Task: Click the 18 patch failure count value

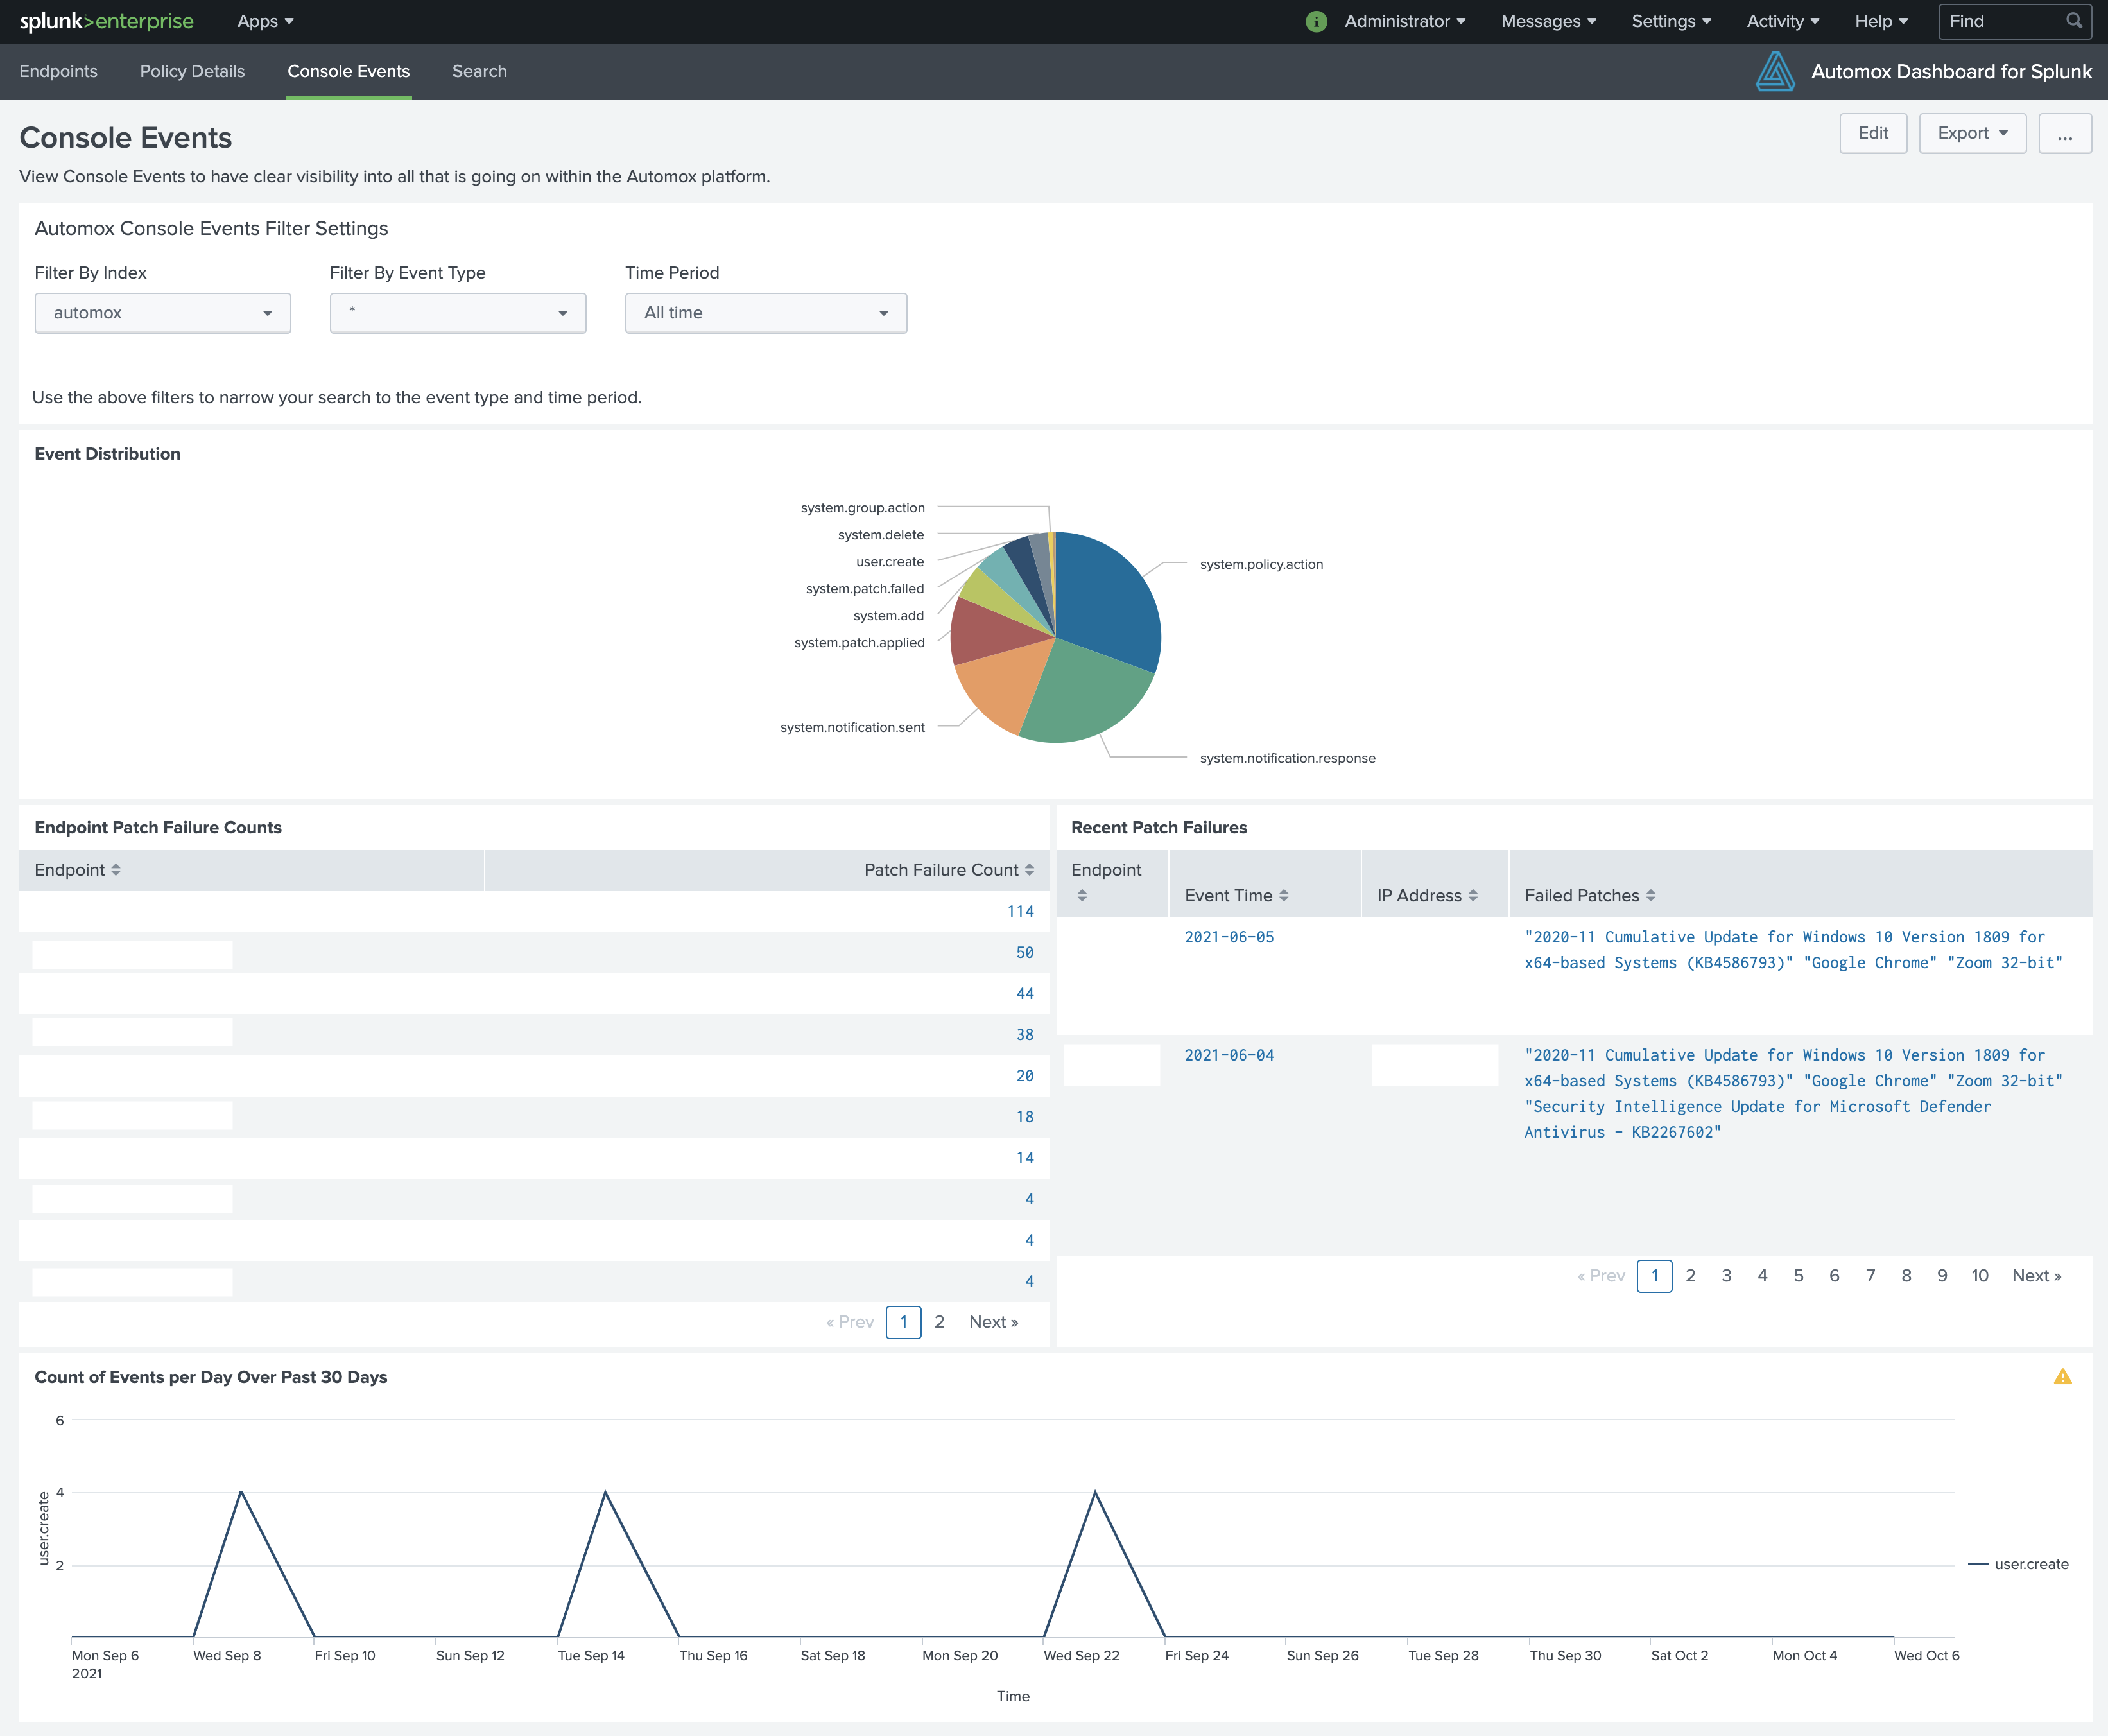Action: point(1025,1116)
